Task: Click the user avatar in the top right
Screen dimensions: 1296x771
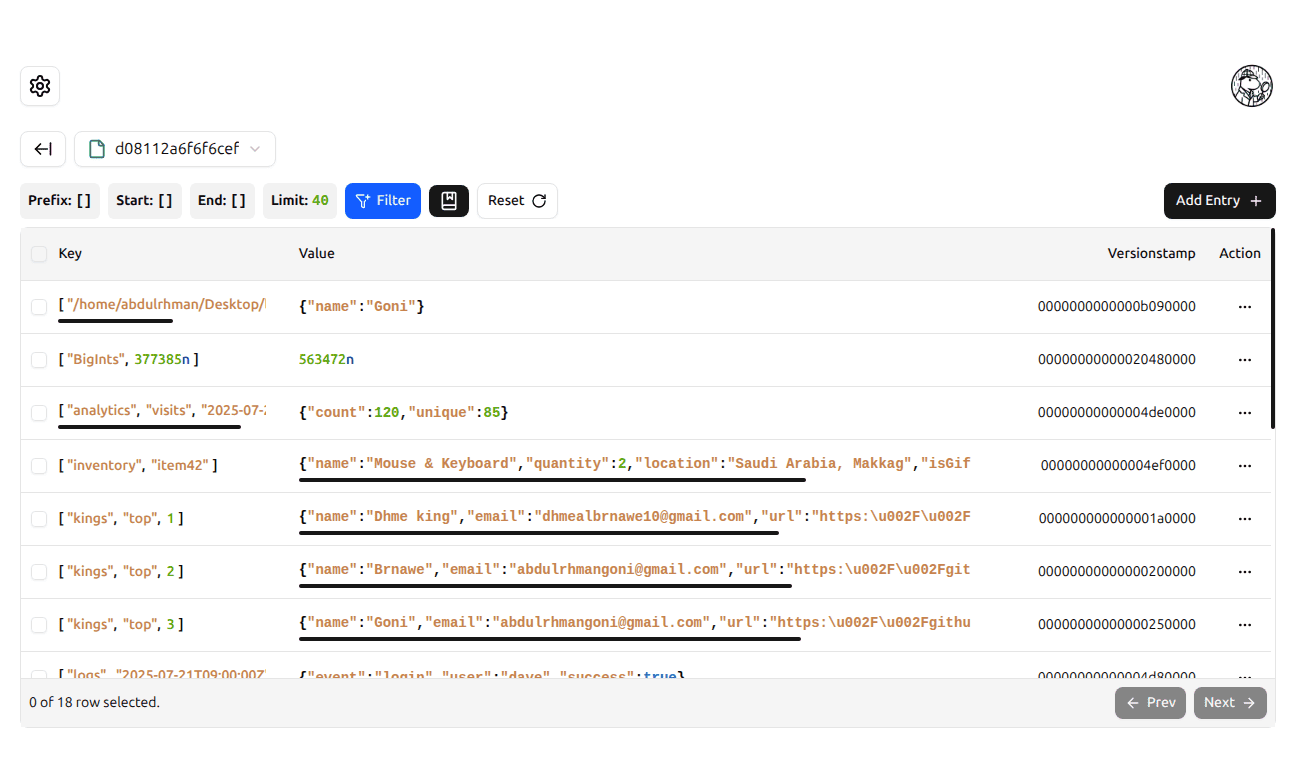Action: [x=1251, y=86]
